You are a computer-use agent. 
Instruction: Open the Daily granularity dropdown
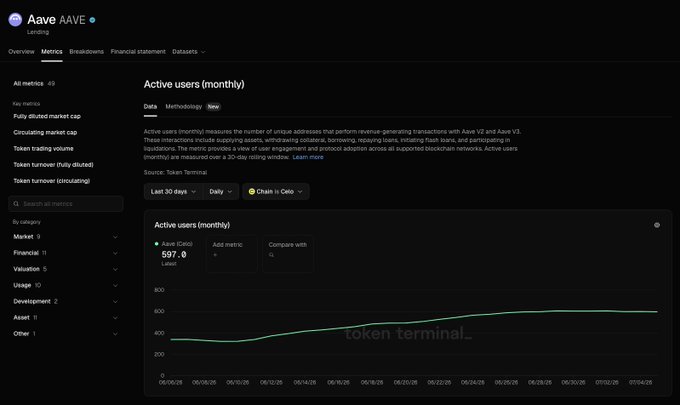[x=221, y=192]
